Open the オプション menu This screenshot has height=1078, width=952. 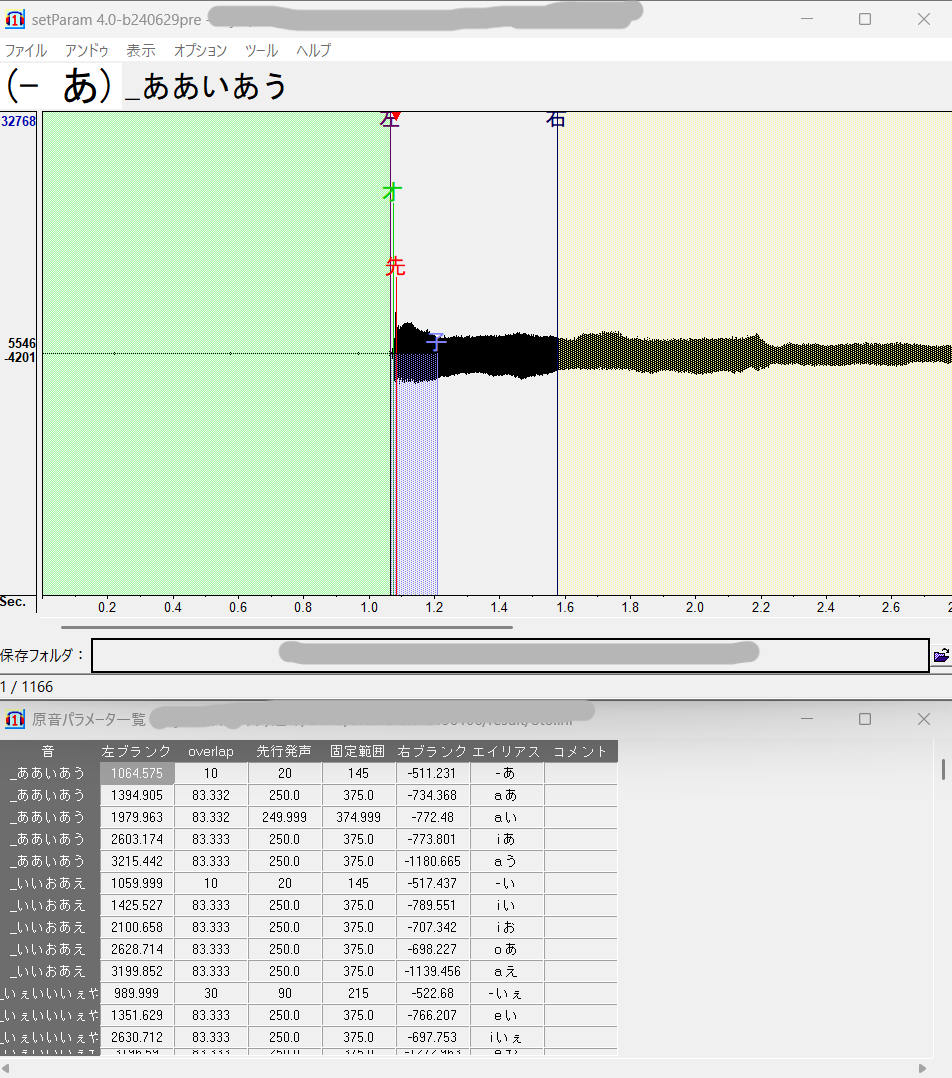(200, 50)
